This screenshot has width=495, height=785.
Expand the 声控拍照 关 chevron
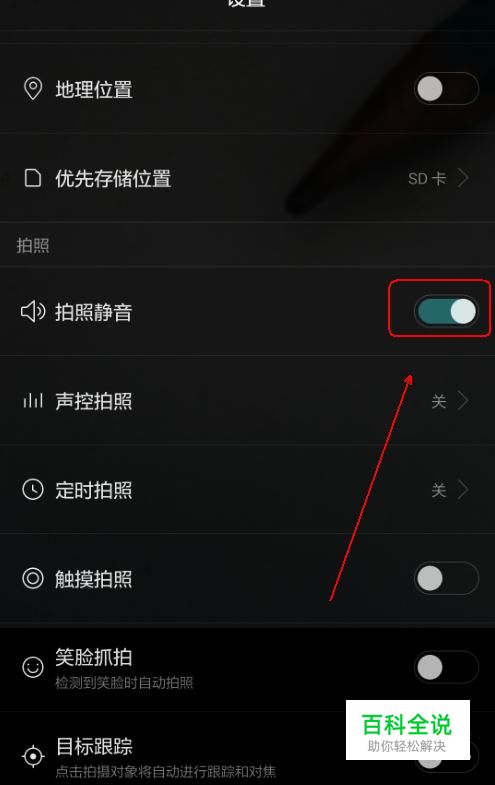(x=463, y=401)
